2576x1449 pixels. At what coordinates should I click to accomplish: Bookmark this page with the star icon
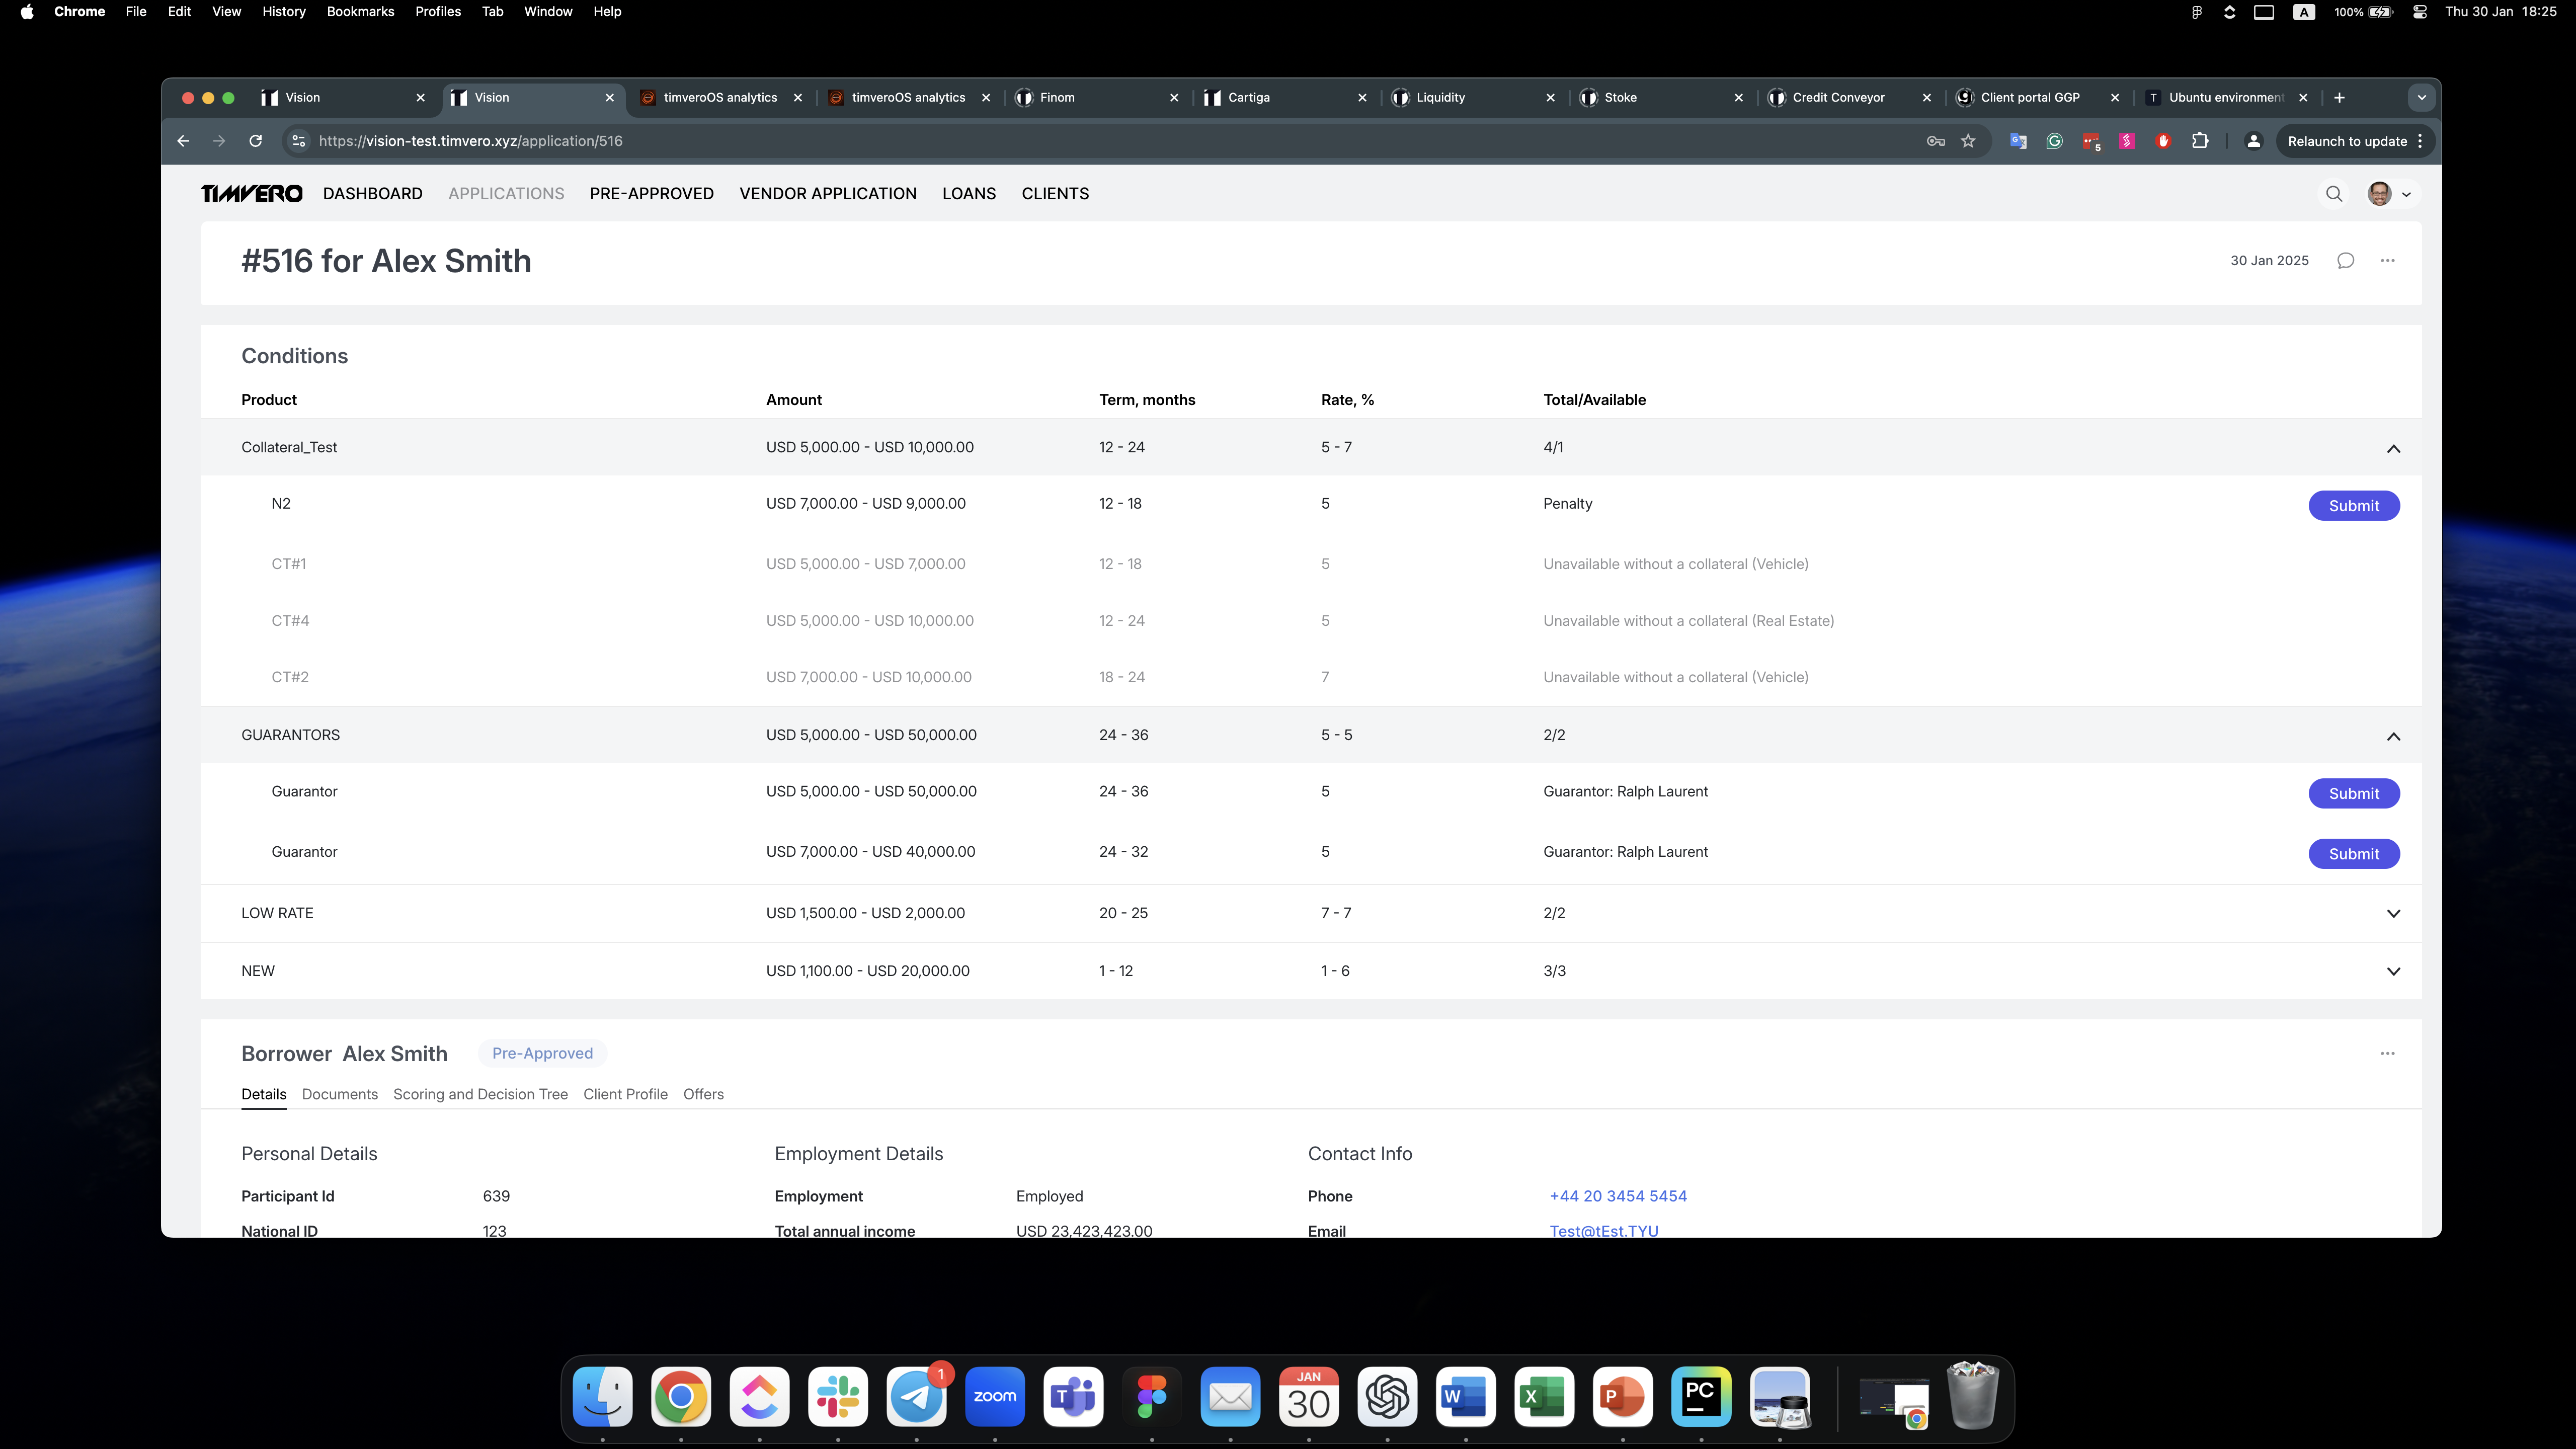[x=1968, y=141]
